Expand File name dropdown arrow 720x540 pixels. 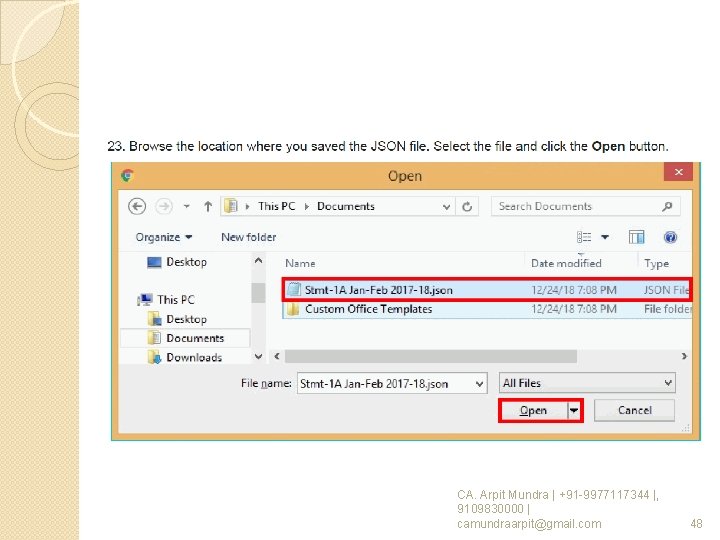(x=479, y=384)
